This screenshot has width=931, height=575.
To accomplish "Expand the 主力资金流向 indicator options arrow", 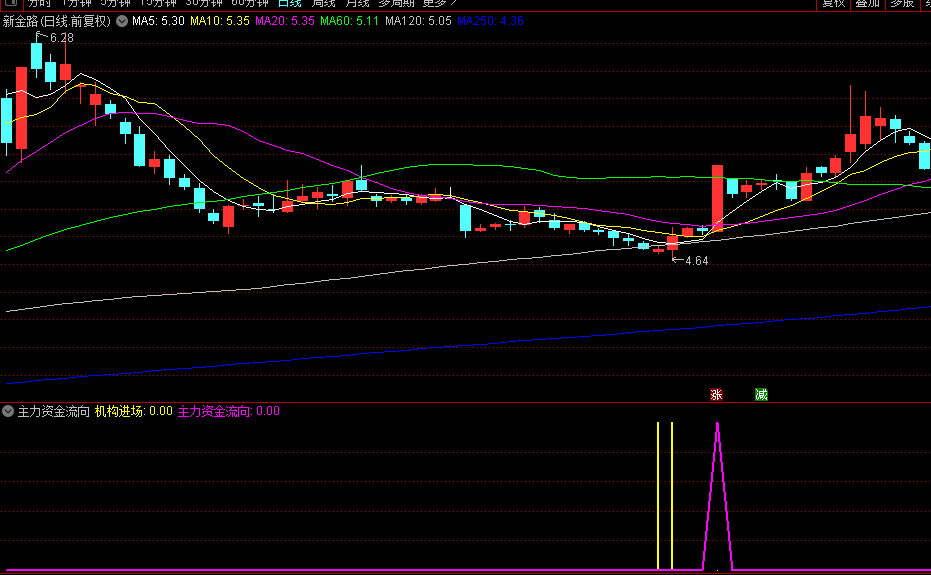I will coord(8,411).
